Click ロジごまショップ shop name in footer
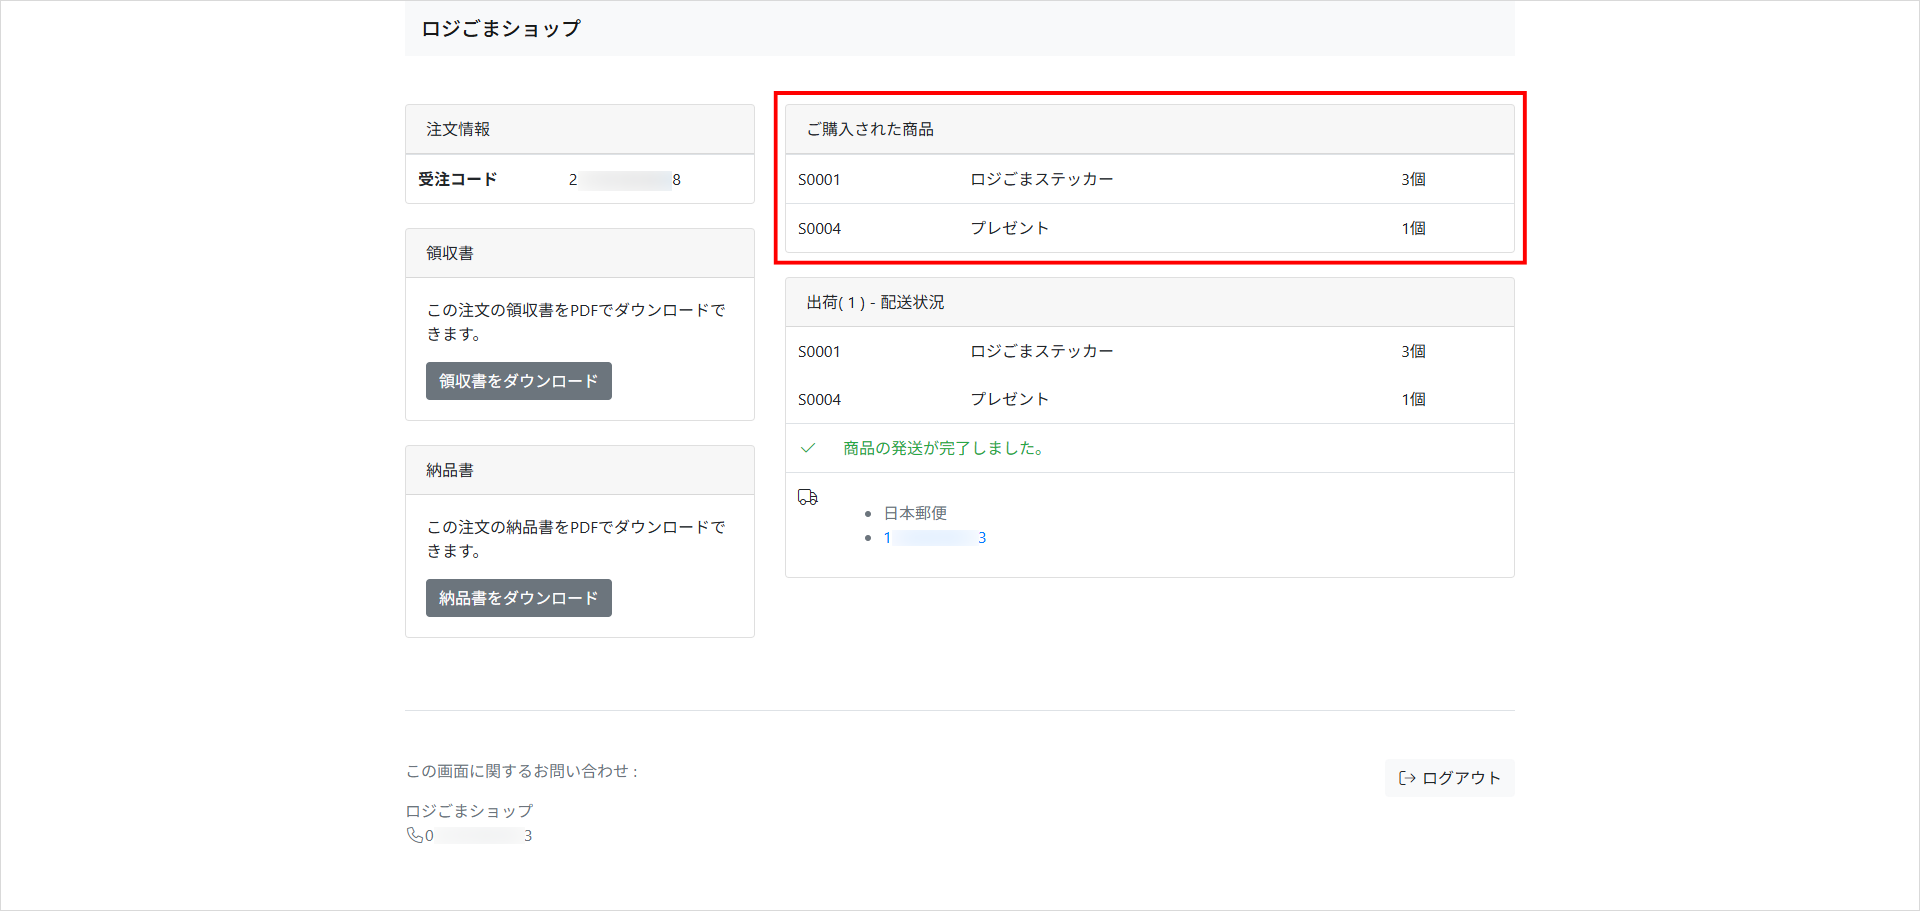 [469, 811]
